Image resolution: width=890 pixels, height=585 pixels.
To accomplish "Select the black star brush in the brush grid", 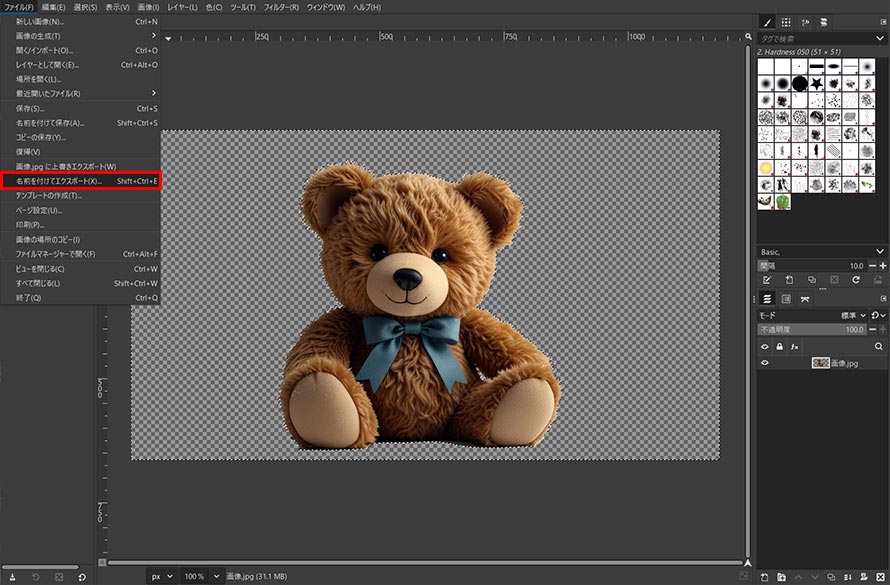I will [x=816, y=83].
